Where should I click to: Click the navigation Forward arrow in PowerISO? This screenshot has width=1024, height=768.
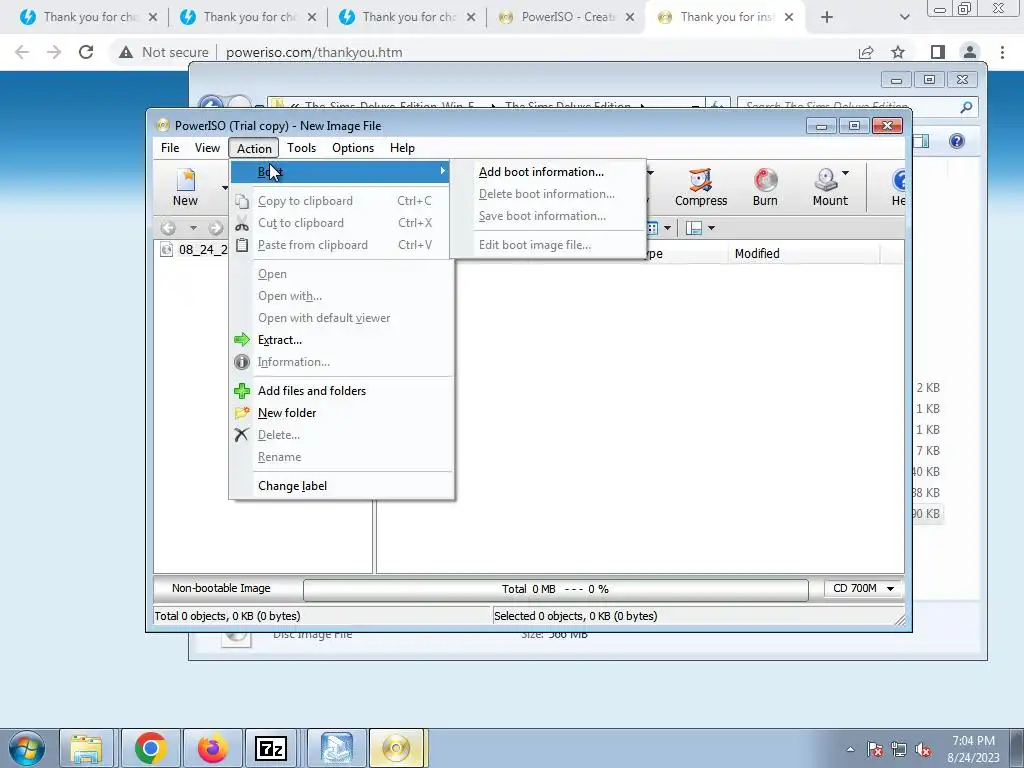[216, 228]
